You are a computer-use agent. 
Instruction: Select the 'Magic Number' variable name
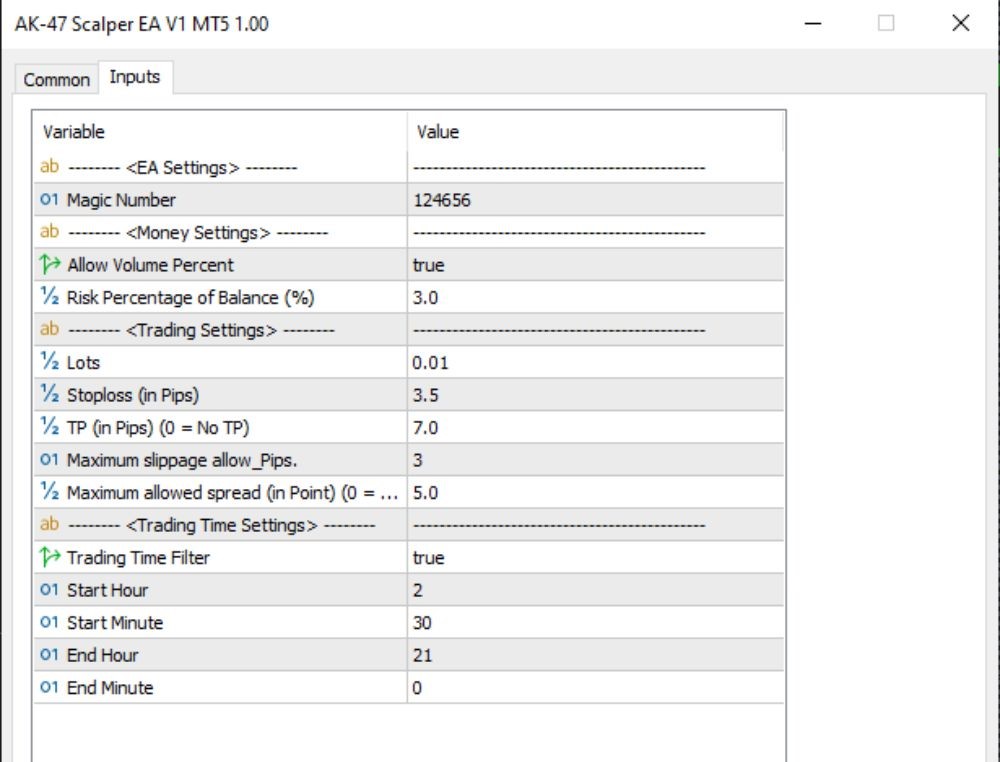click(121, 200)
